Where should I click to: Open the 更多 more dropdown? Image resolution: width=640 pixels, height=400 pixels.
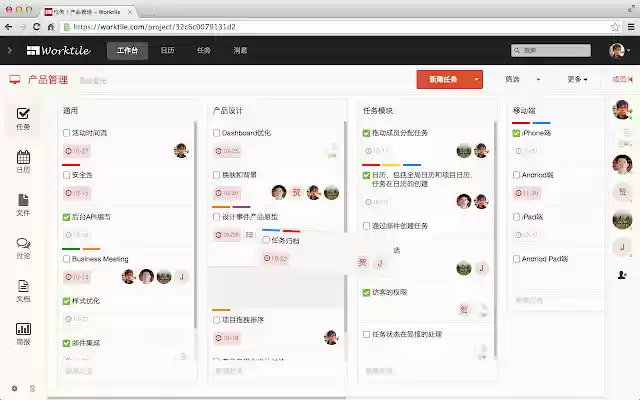[577, 79]
